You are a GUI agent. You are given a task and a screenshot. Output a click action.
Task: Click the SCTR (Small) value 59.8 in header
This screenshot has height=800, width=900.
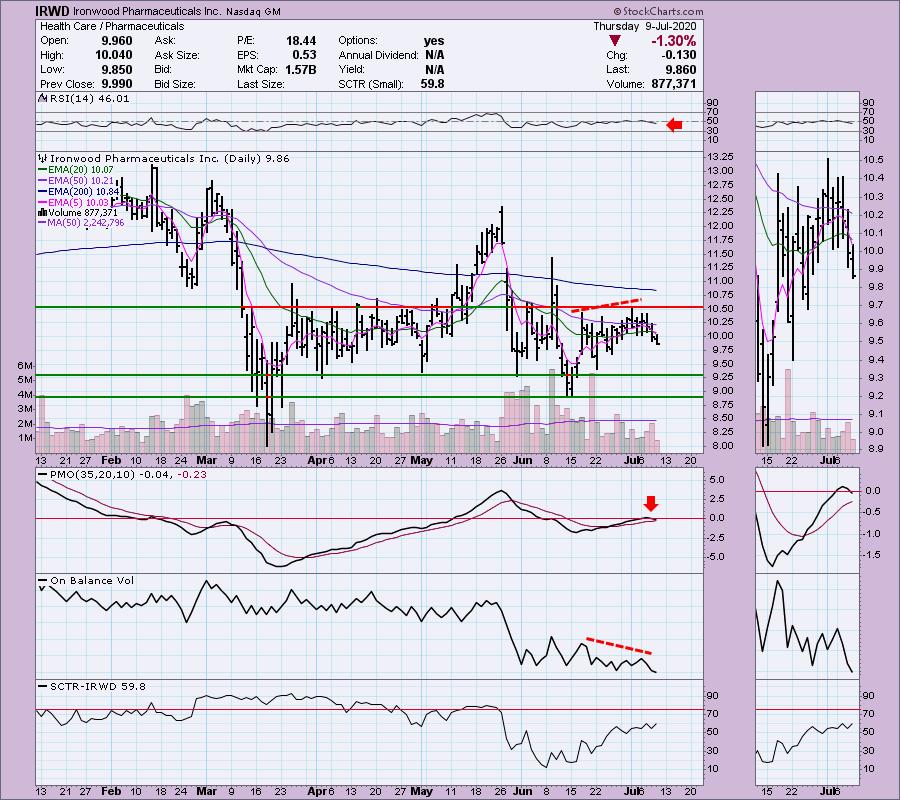[x=432, y=84]
